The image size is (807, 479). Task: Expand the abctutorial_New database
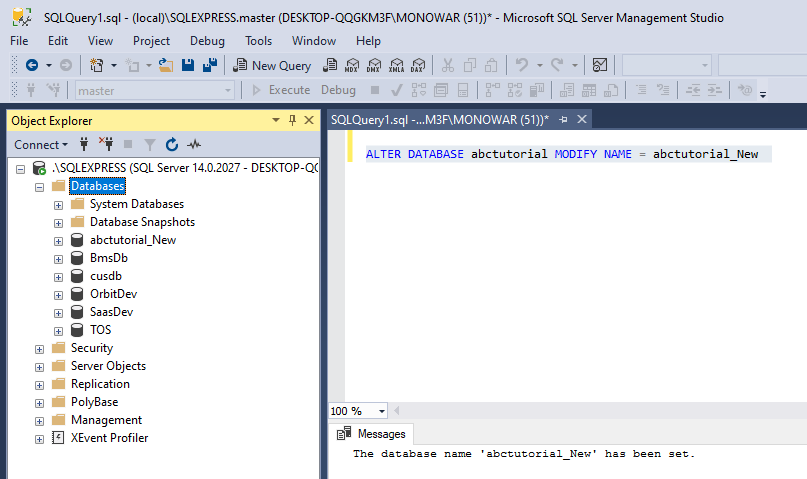tap(59, 241)
